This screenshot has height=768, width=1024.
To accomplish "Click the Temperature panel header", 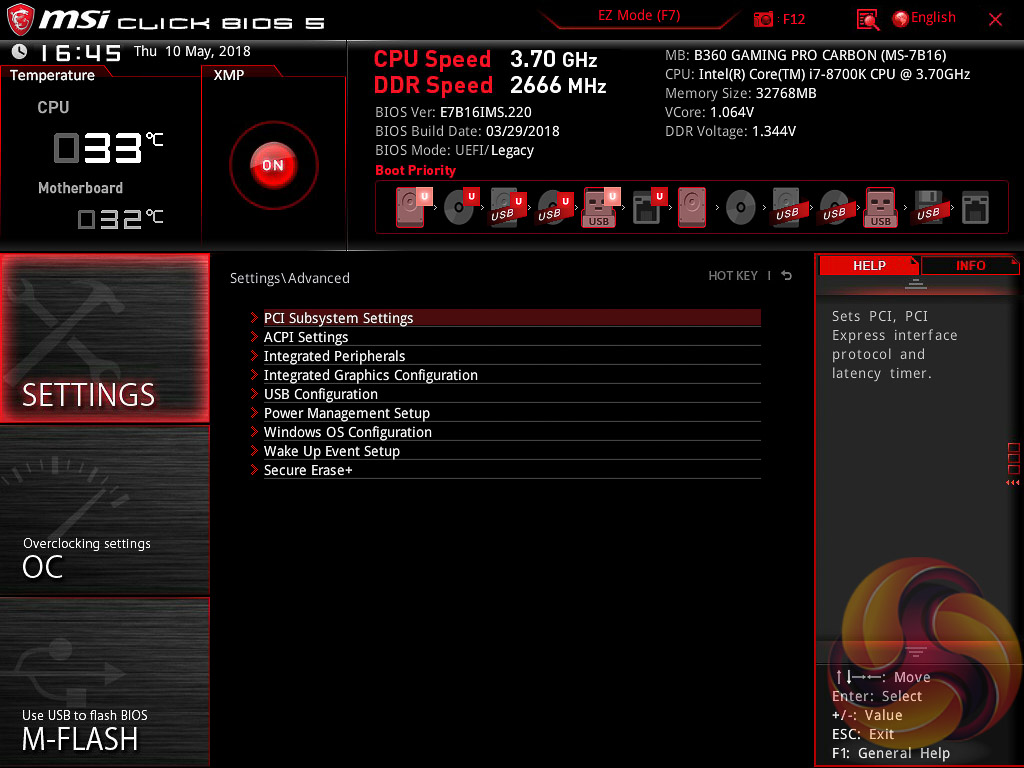I will (52, 75).
